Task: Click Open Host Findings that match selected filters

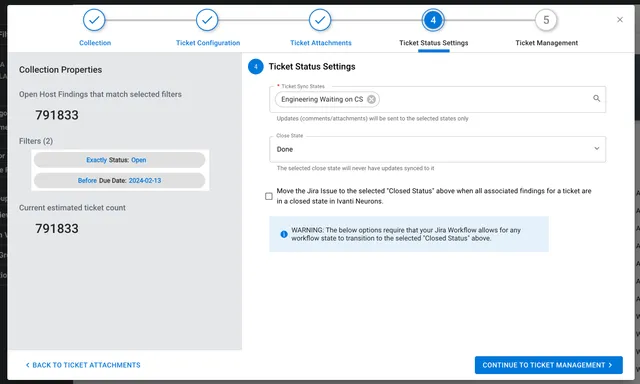Action: tap(100, 94)
